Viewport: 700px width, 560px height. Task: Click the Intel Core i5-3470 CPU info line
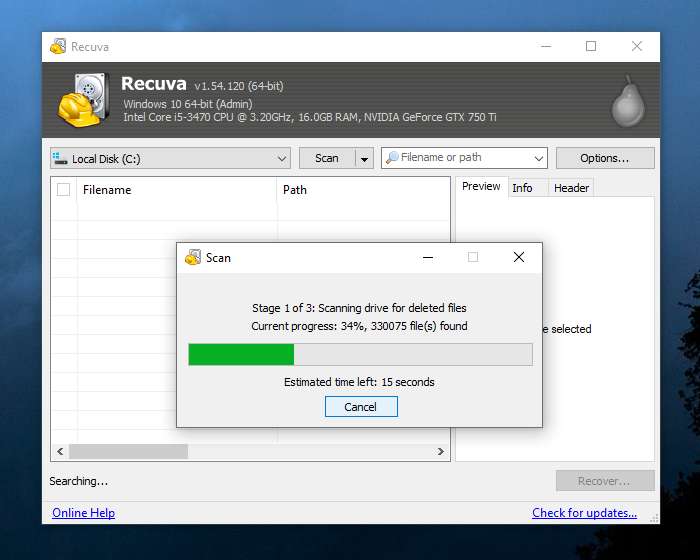(310, 117)
